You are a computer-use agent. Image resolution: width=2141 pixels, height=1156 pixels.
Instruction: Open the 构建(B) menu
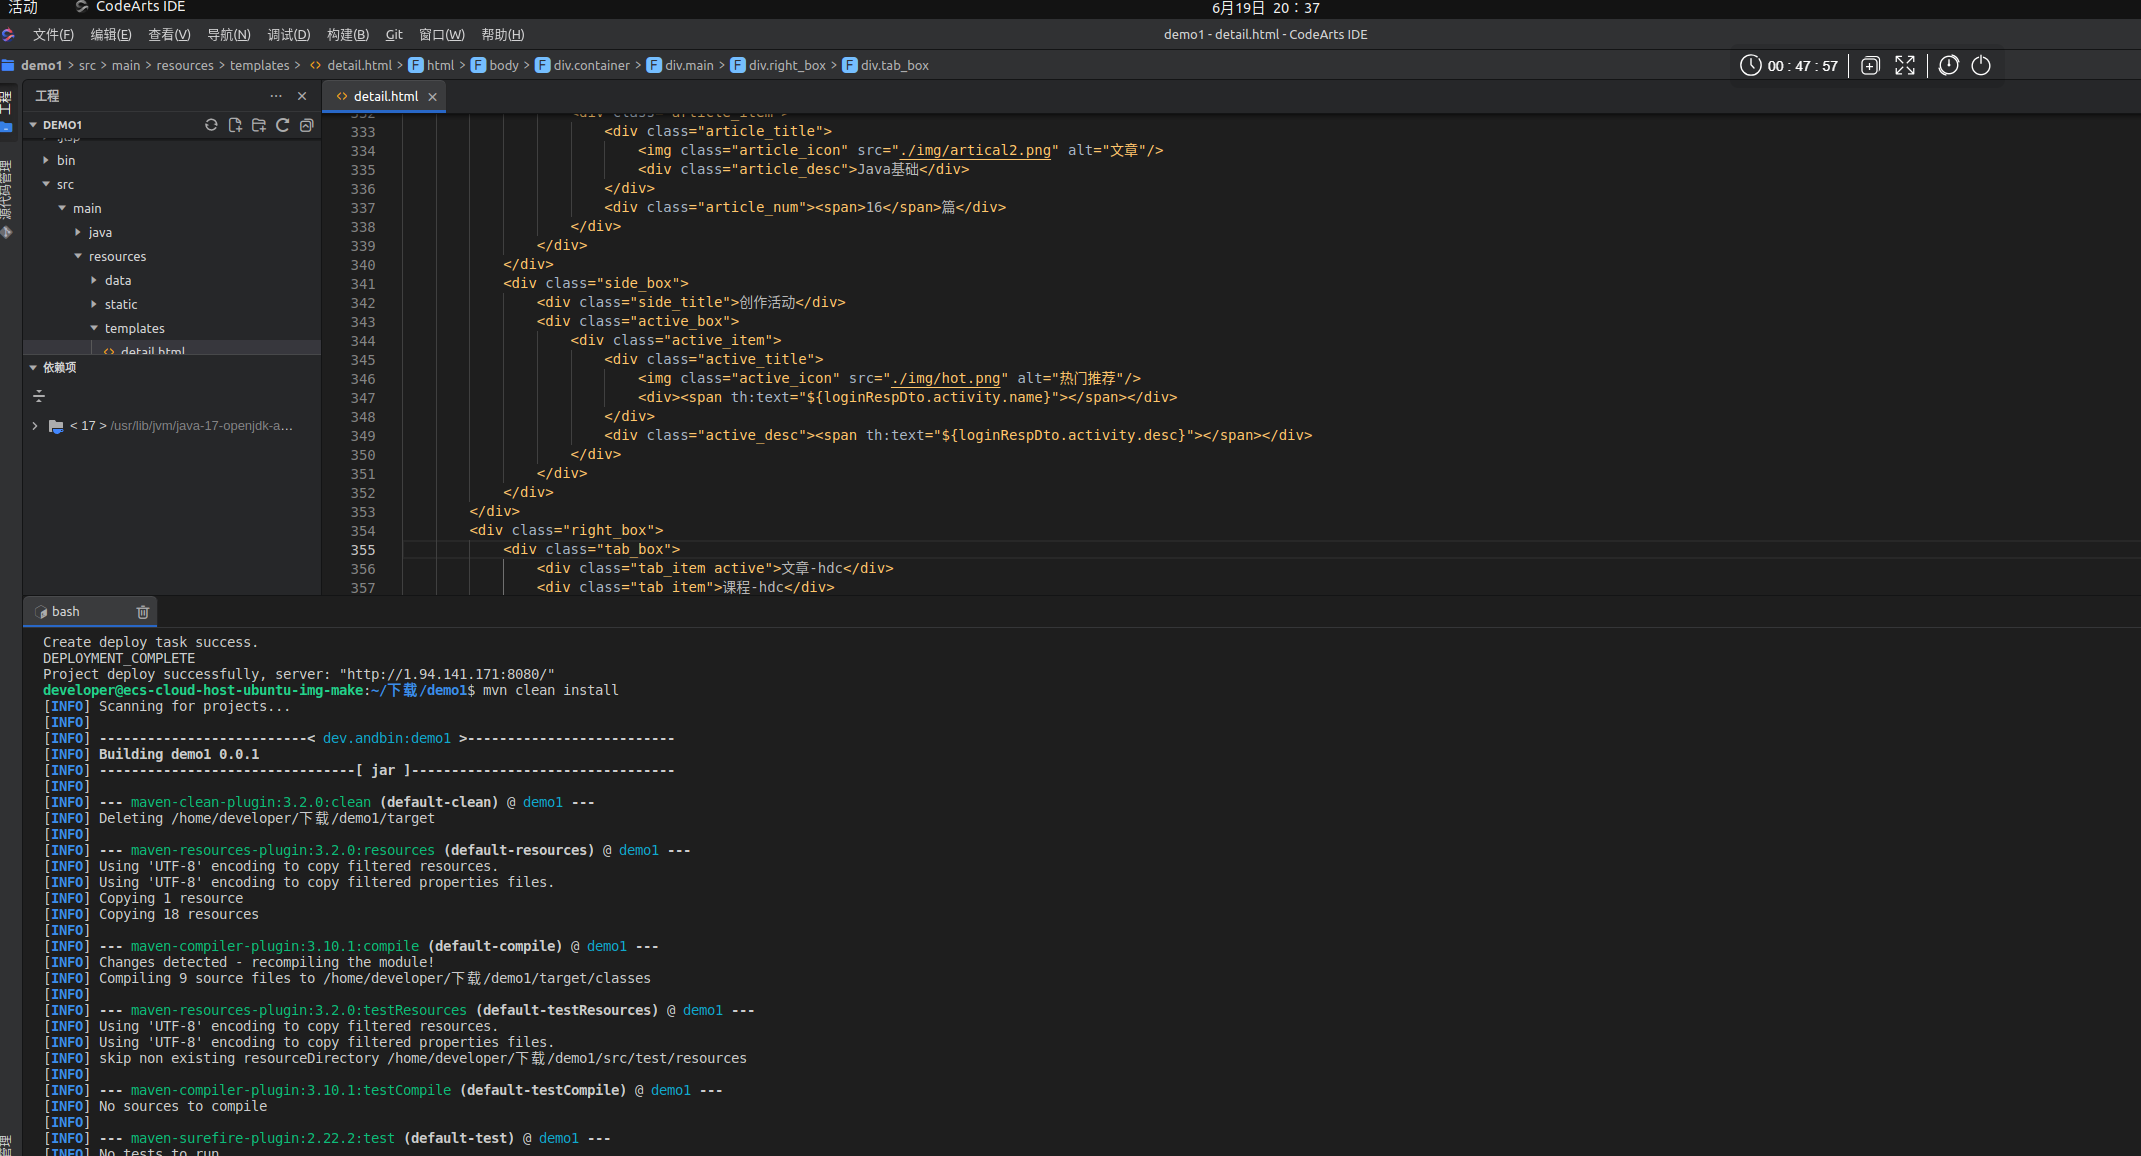click(347, 35)
